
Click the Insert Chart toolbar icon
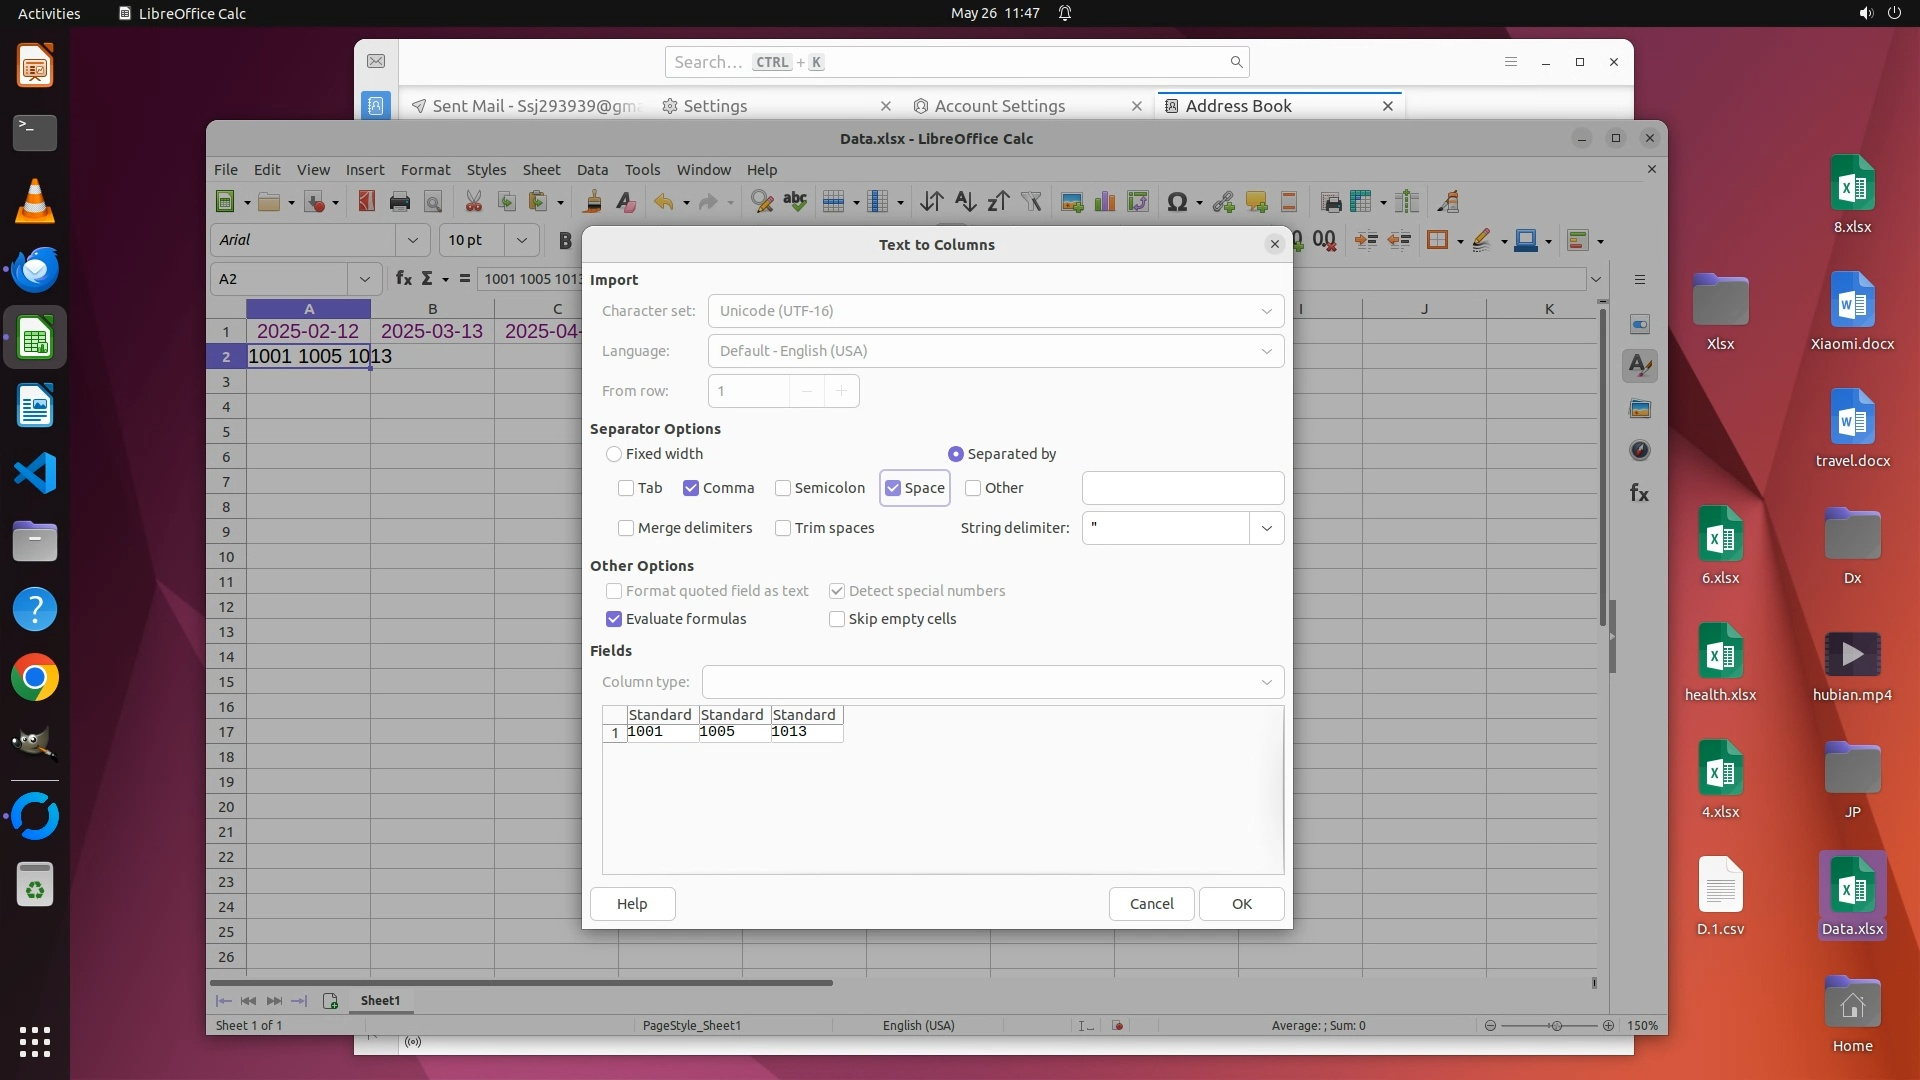(x=1105, y=202)
